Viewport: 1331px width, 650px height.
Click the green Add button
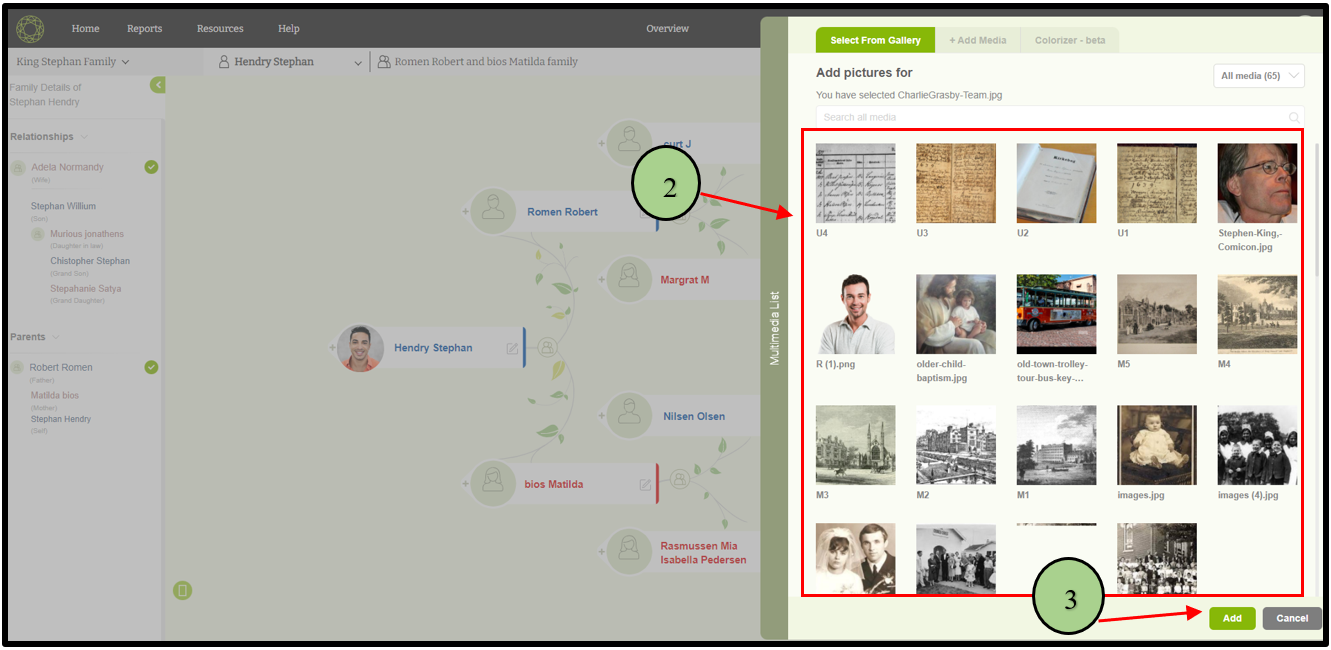[x=1231, y=618]
